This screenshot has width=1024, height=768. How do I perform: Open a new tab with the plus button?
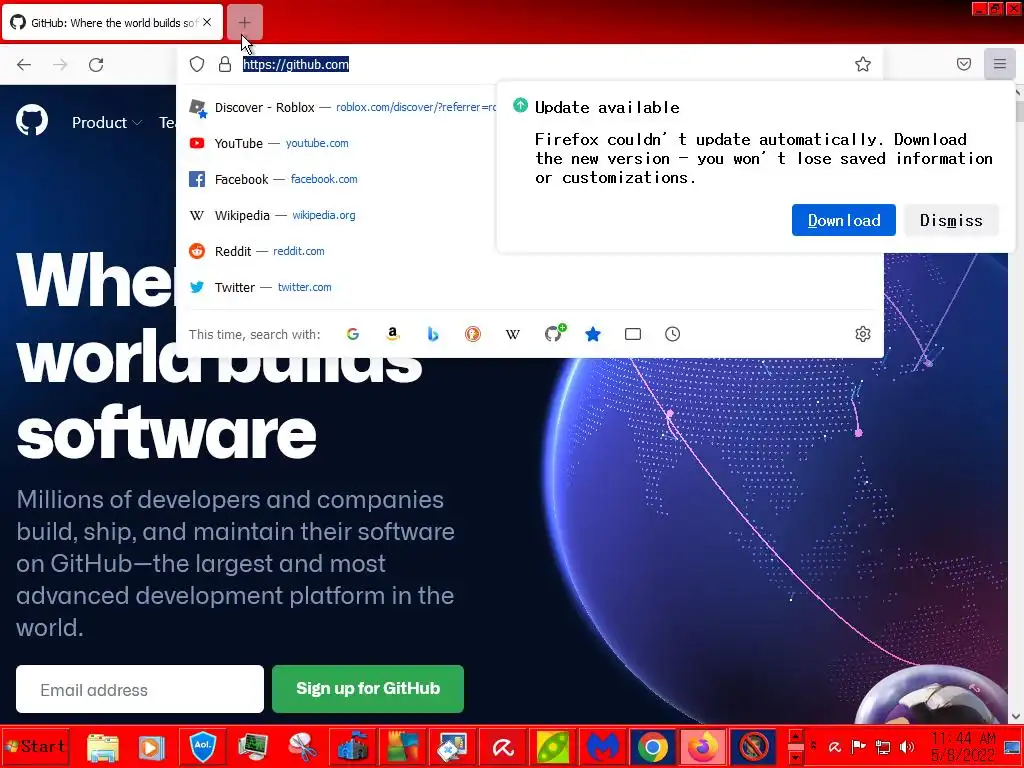coord(244,23)
